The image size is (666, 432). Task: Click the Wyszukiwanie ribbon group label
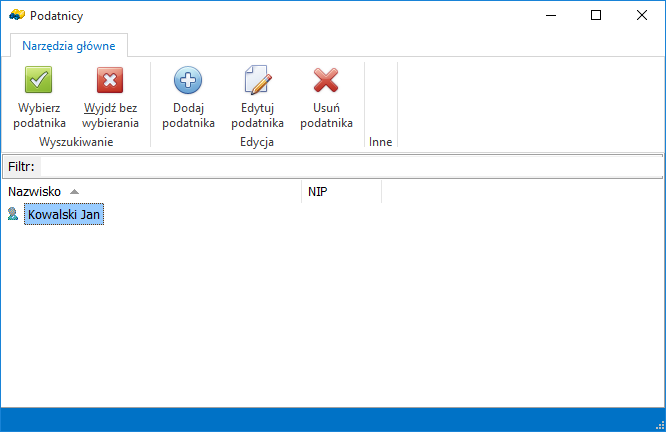tap(76, 142)
